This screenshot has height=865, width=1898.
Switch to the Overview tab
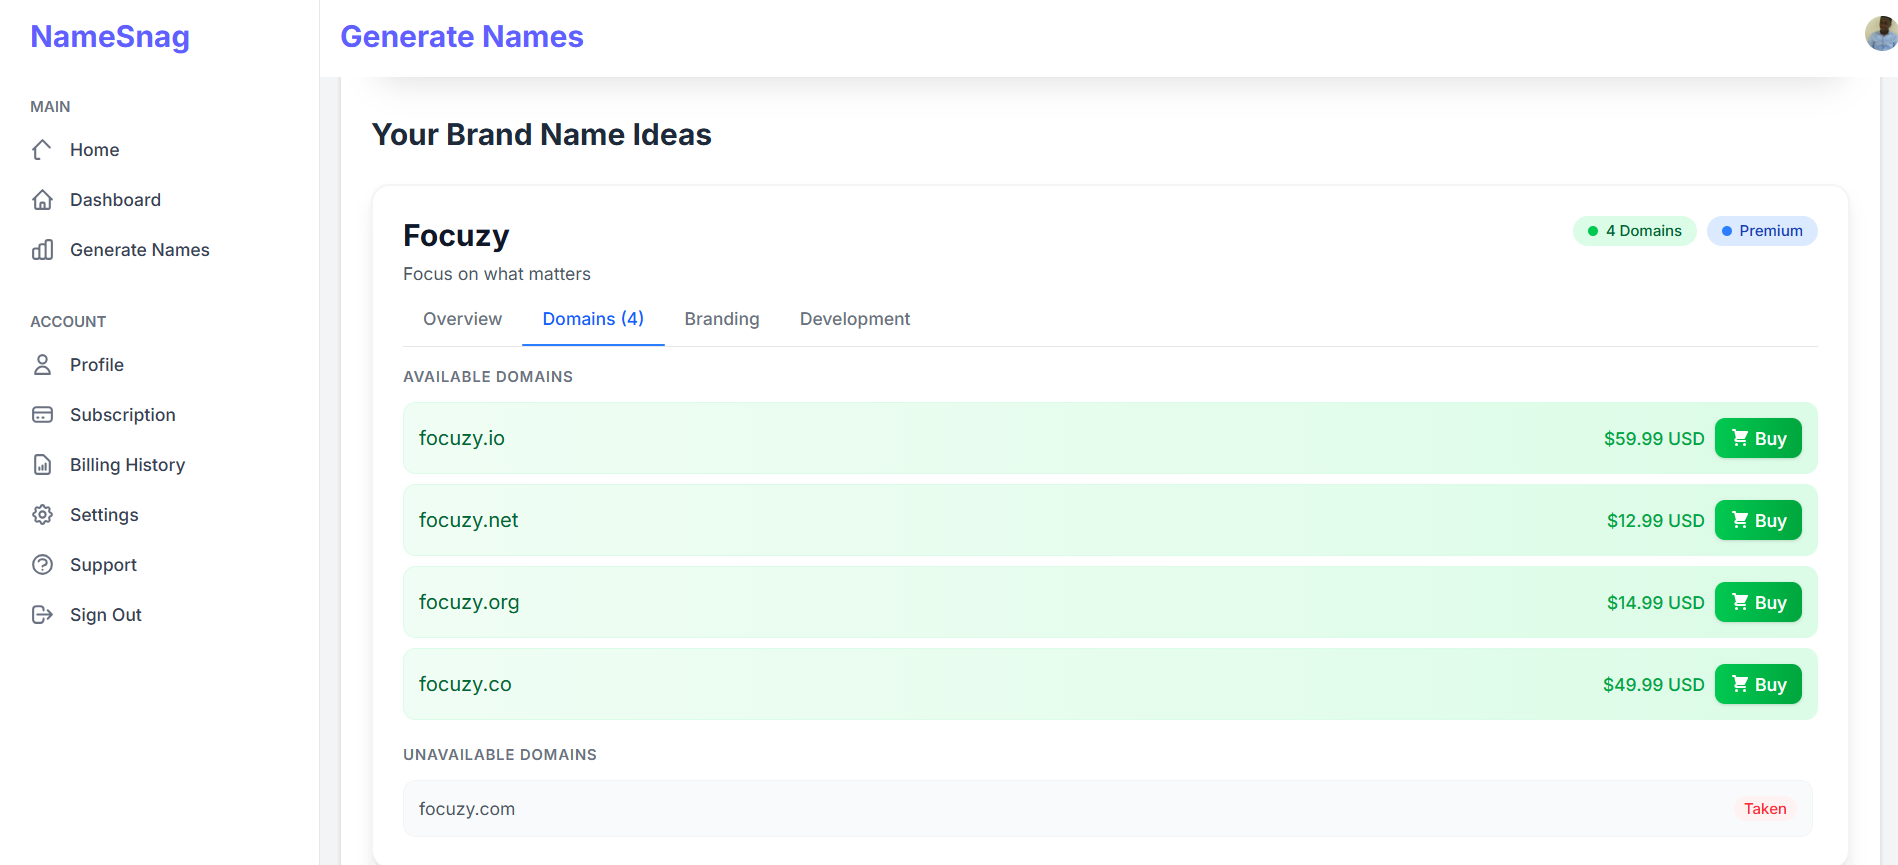coord(462,319)
